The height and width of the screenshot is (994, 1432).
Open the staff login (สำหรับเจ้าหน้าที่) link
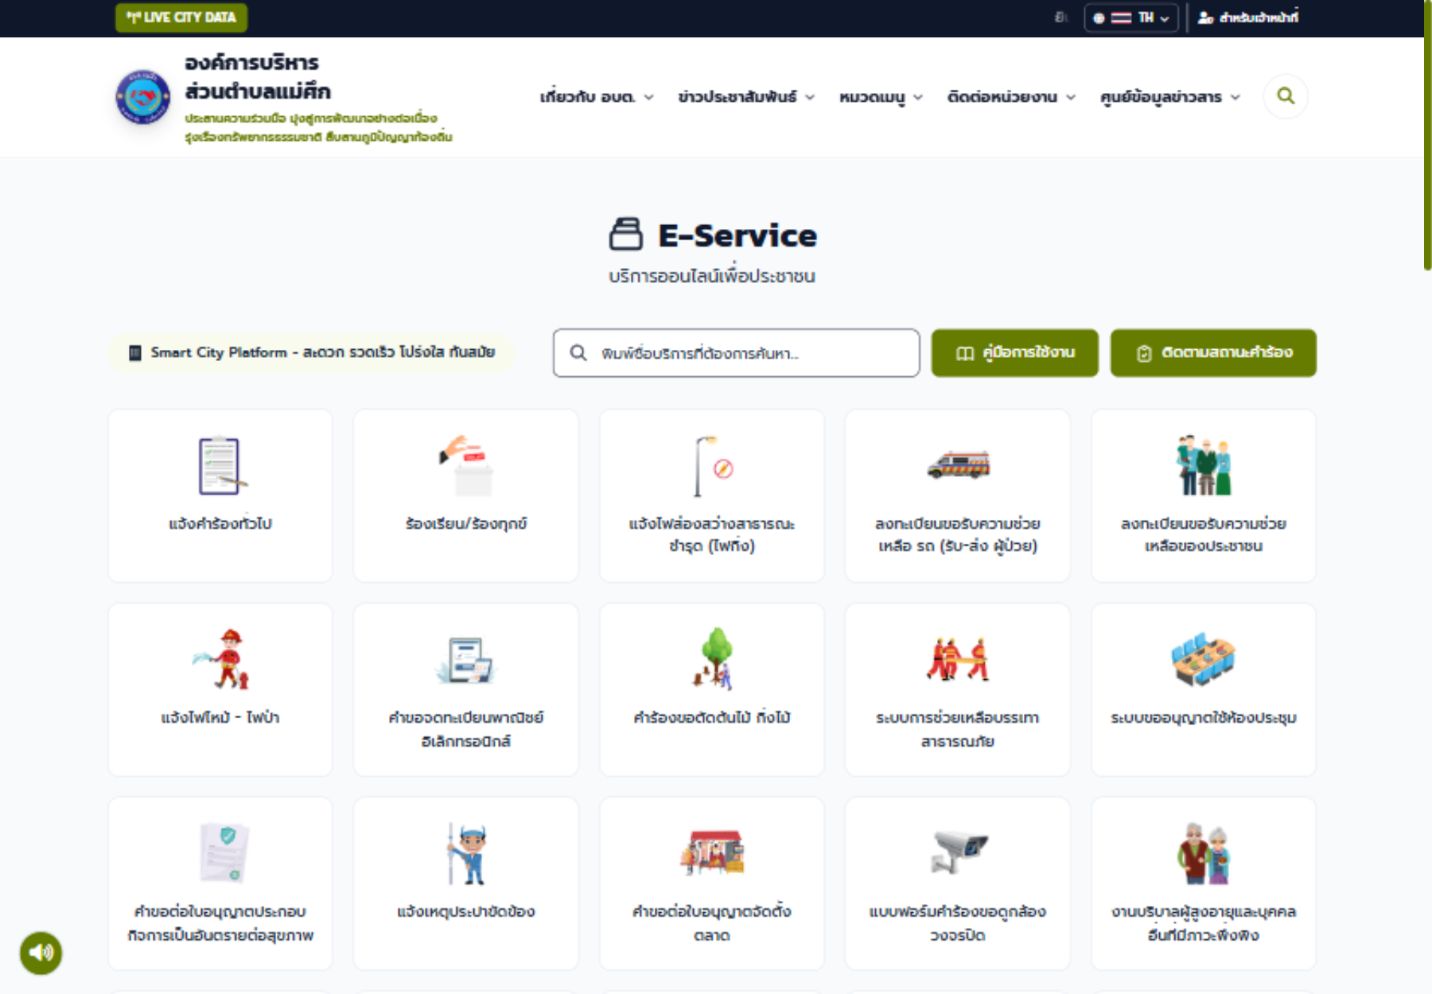(x=1248, y=18)
